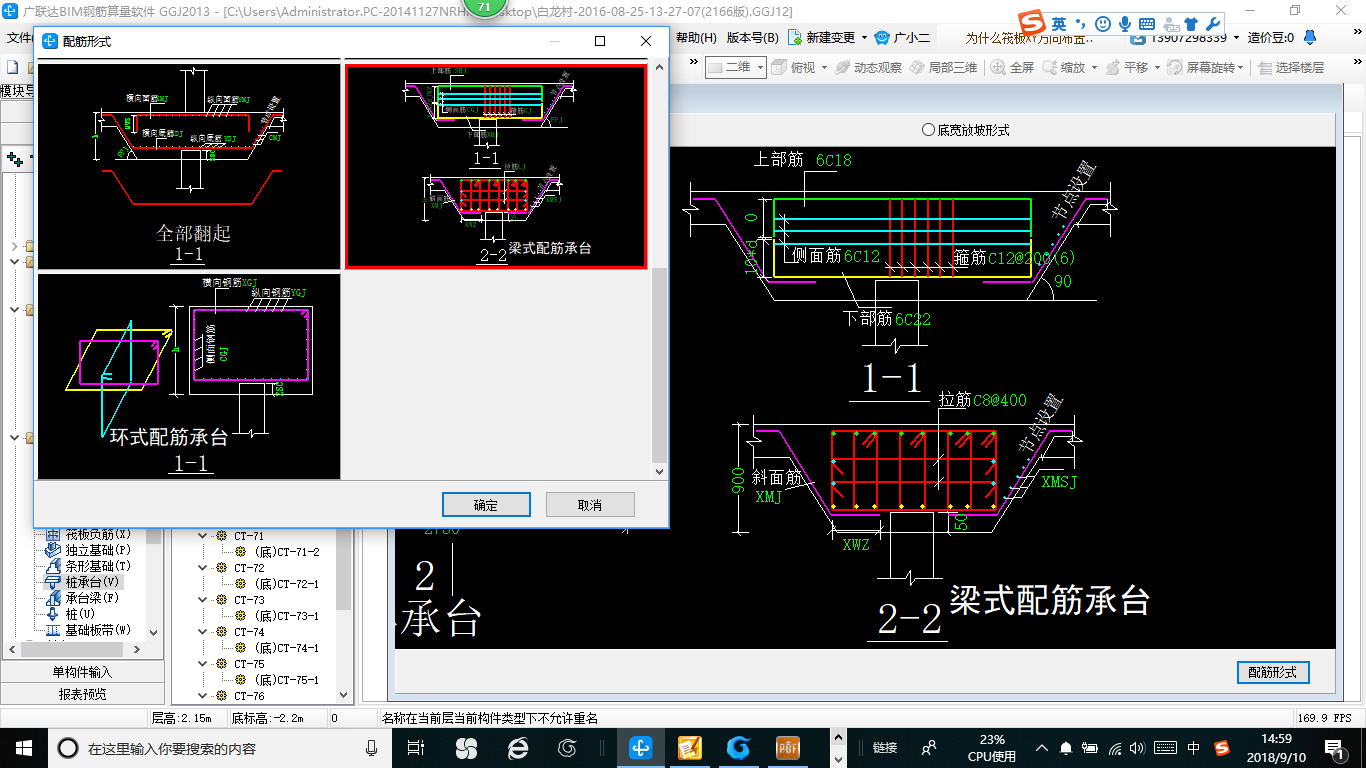Click the 层高 2.15m status entry
This screenshot has width=1366, height=768.
tap(182, 718)
